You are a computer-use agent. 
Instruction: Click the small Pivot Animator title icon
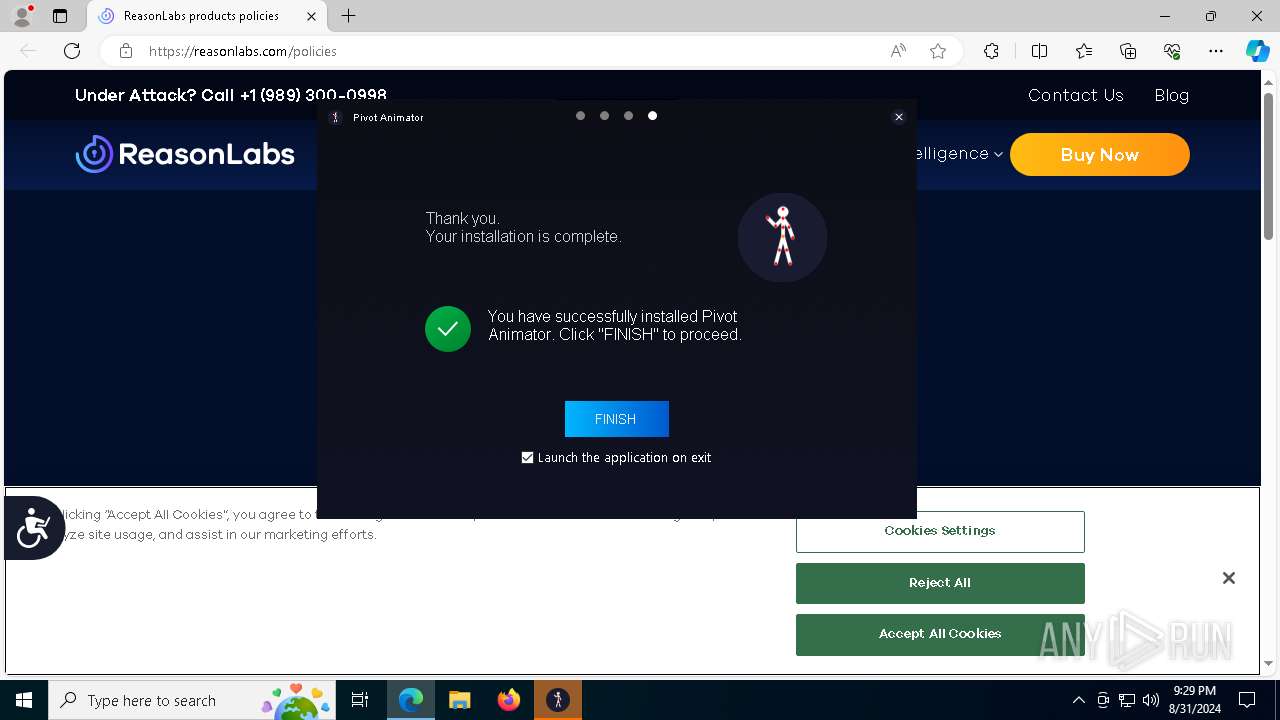[336, 117]
